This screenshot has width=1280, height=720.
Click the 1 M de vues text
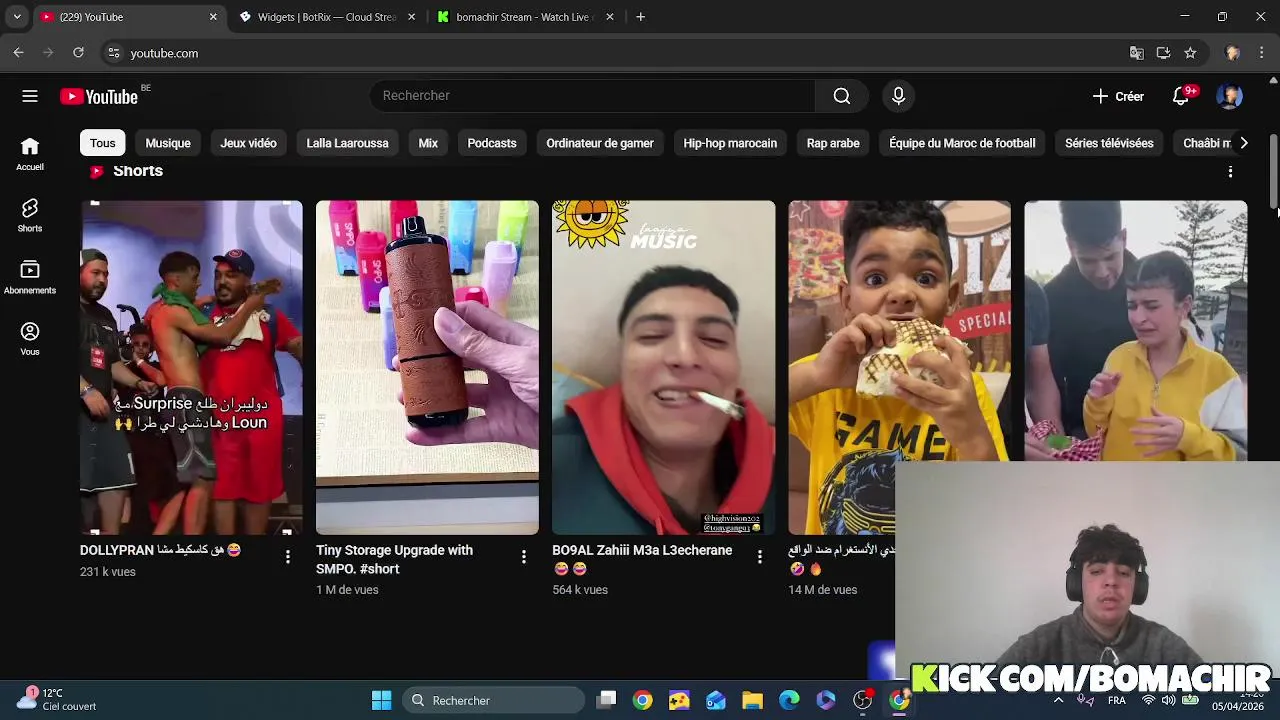point(347,590)
